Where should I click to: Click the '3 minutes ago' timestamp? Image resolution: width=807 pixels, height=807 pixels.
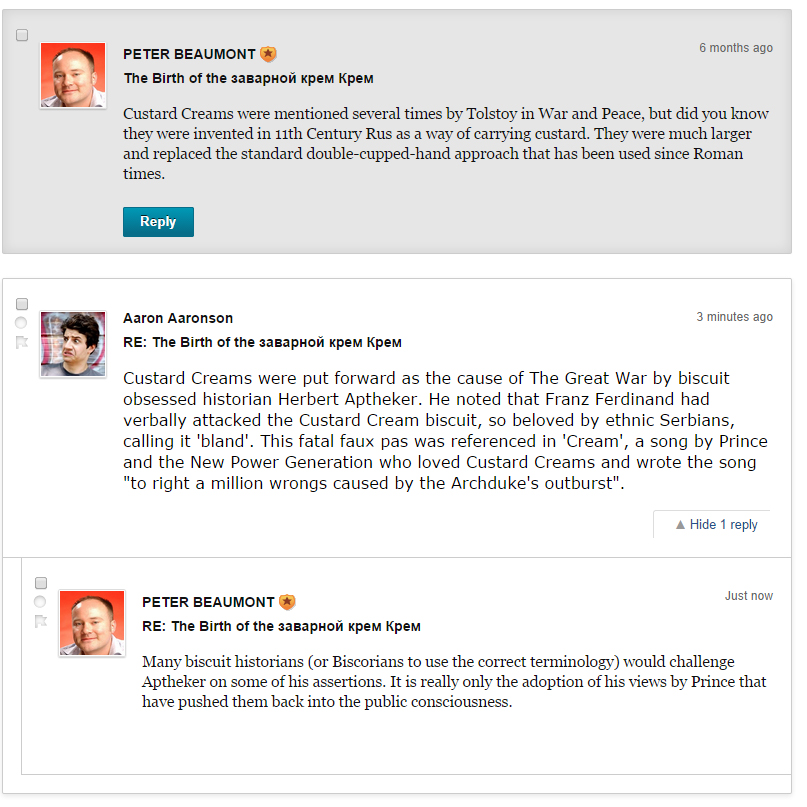(734, 317)
